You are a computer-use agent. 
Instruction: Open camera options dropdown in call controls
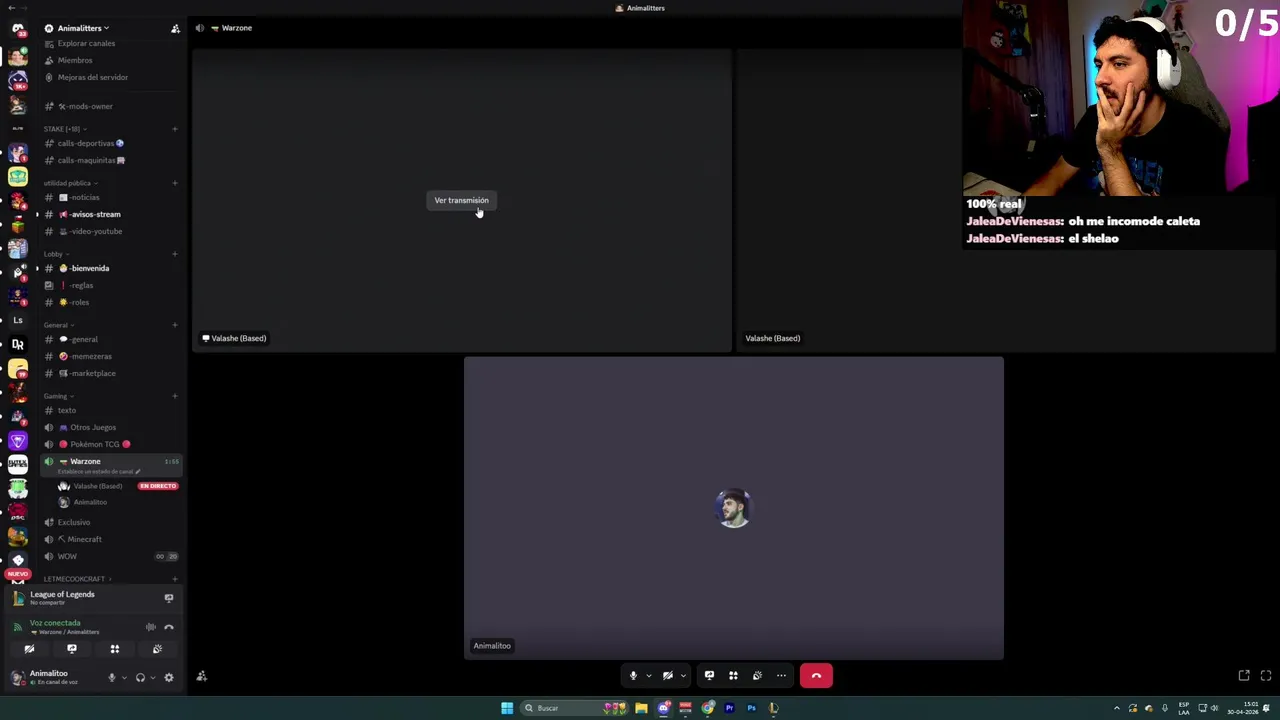click(x=683, y=676)
